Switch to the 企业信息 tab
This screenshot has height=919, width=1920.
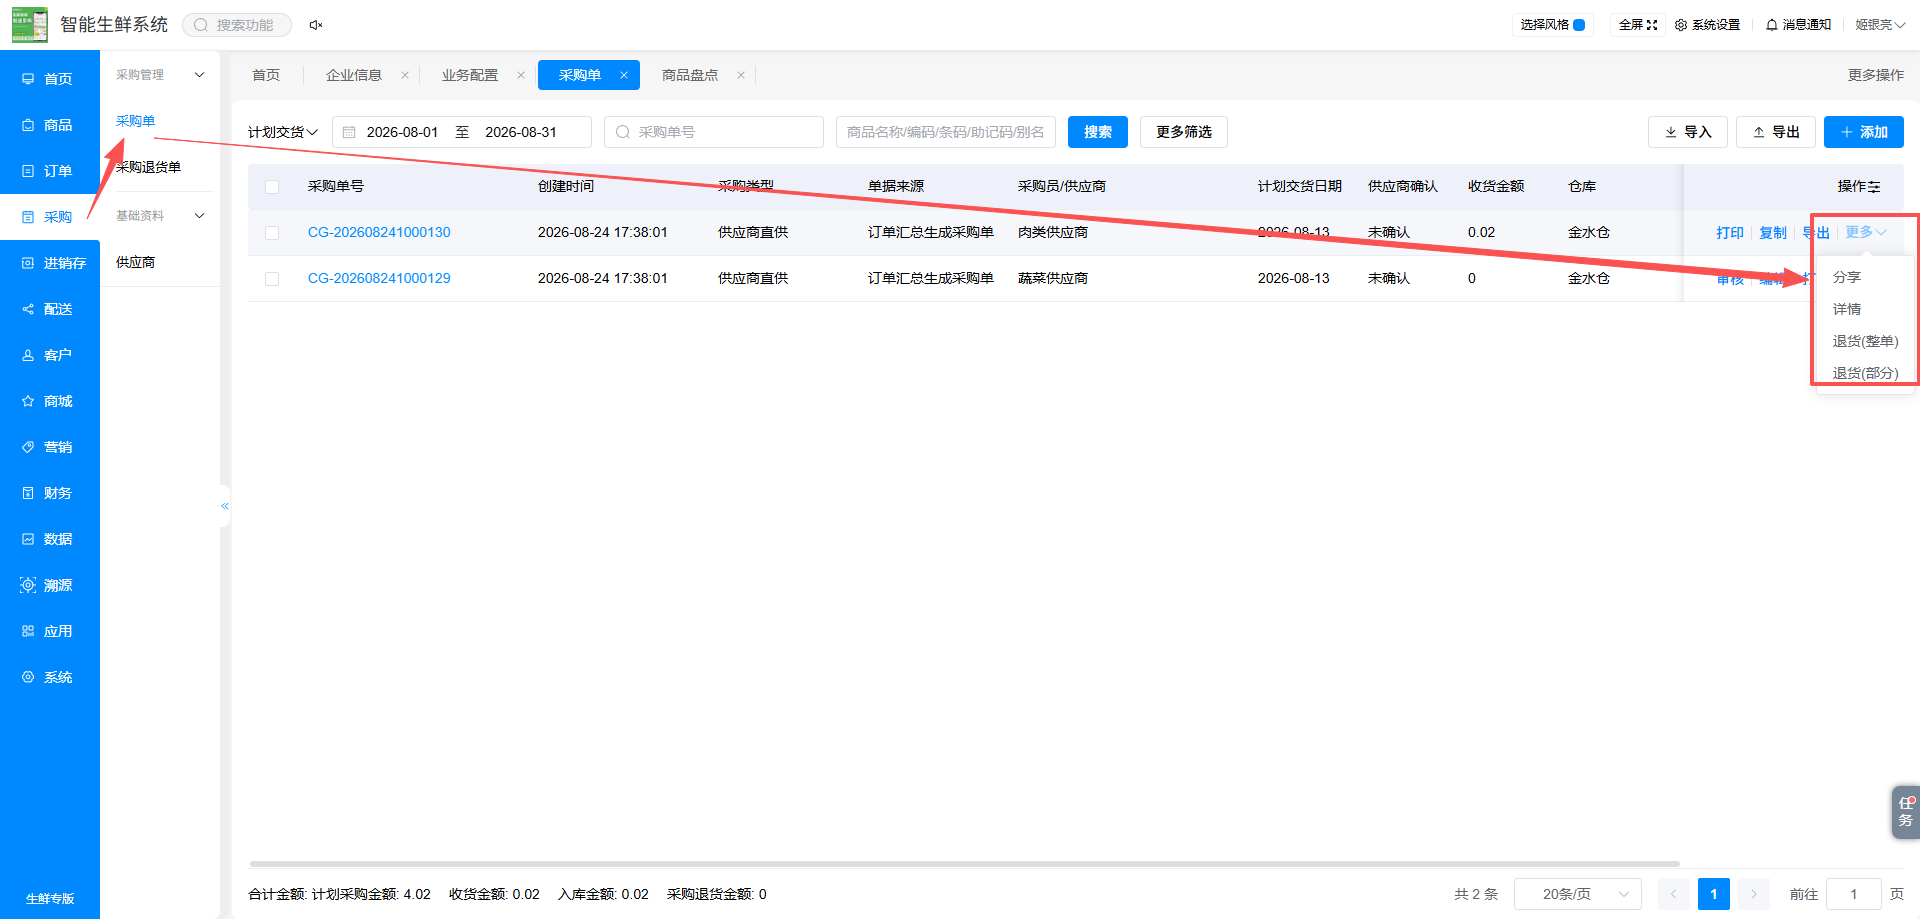(354, 75)
